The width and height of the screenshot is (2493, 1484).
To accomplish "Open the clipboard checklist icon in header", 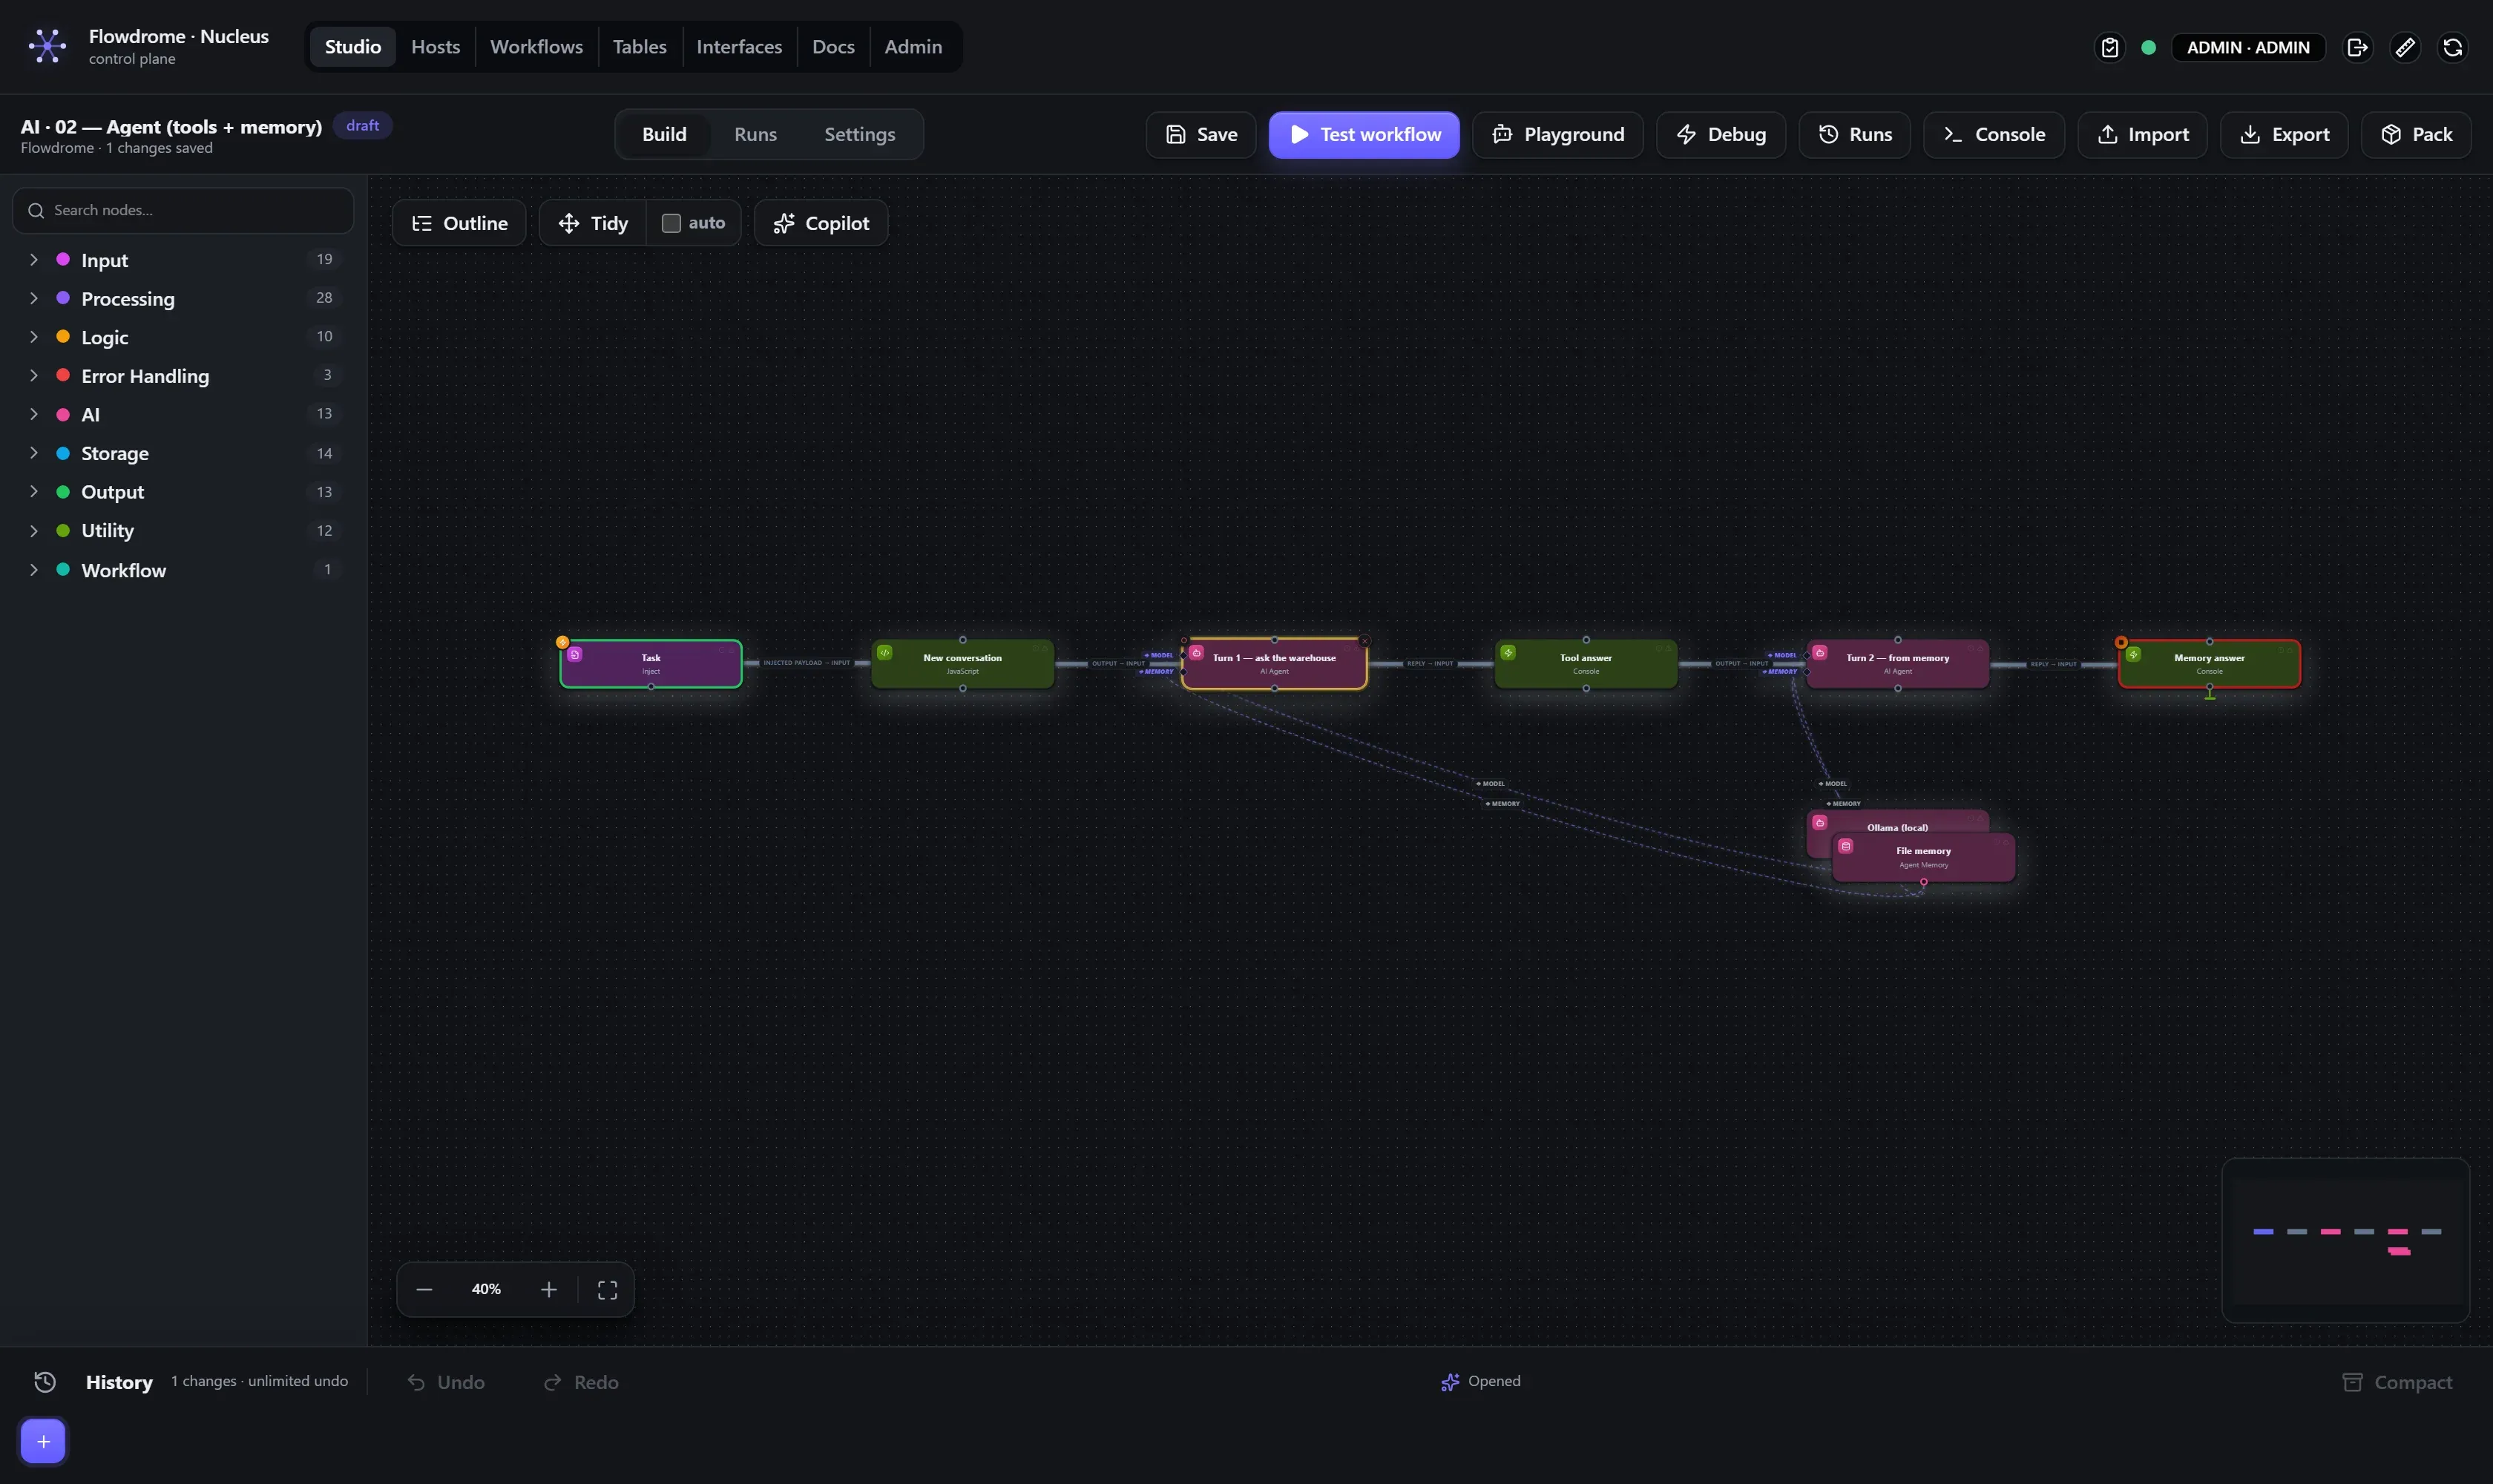I will (x=2109, y=47).
